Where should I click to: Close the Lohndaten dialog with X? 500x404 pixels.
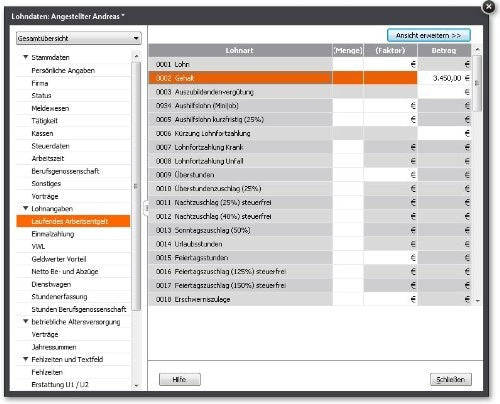click(x=489, y=7)
